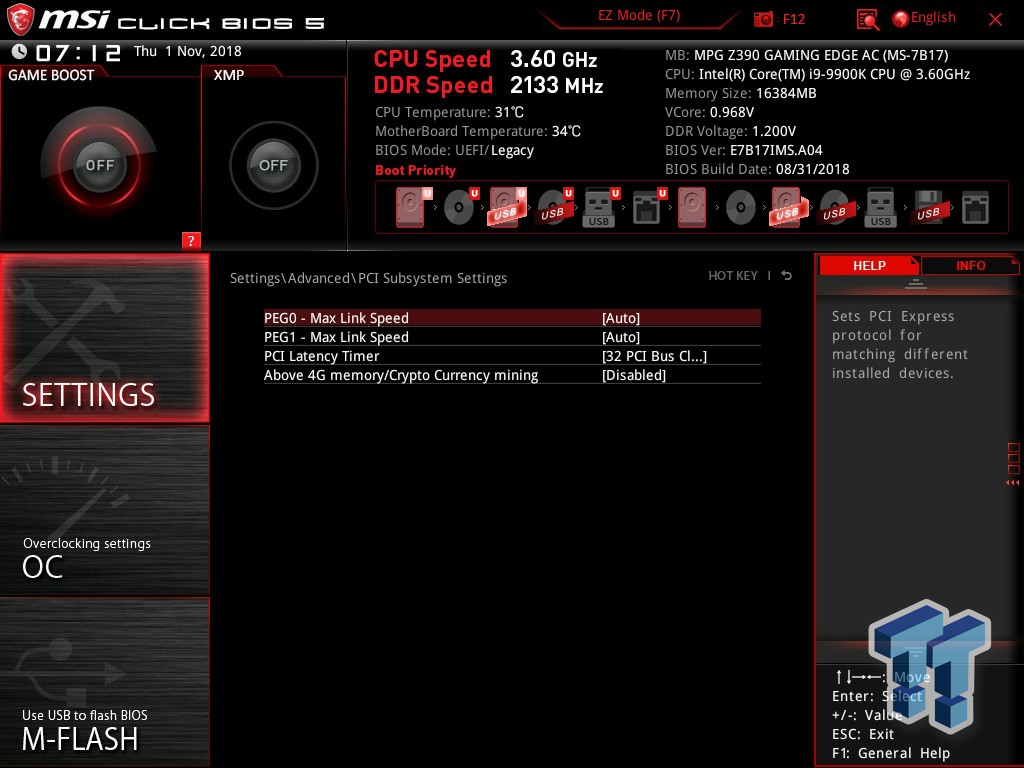Toggle the XMP profile button

(273, 165)
